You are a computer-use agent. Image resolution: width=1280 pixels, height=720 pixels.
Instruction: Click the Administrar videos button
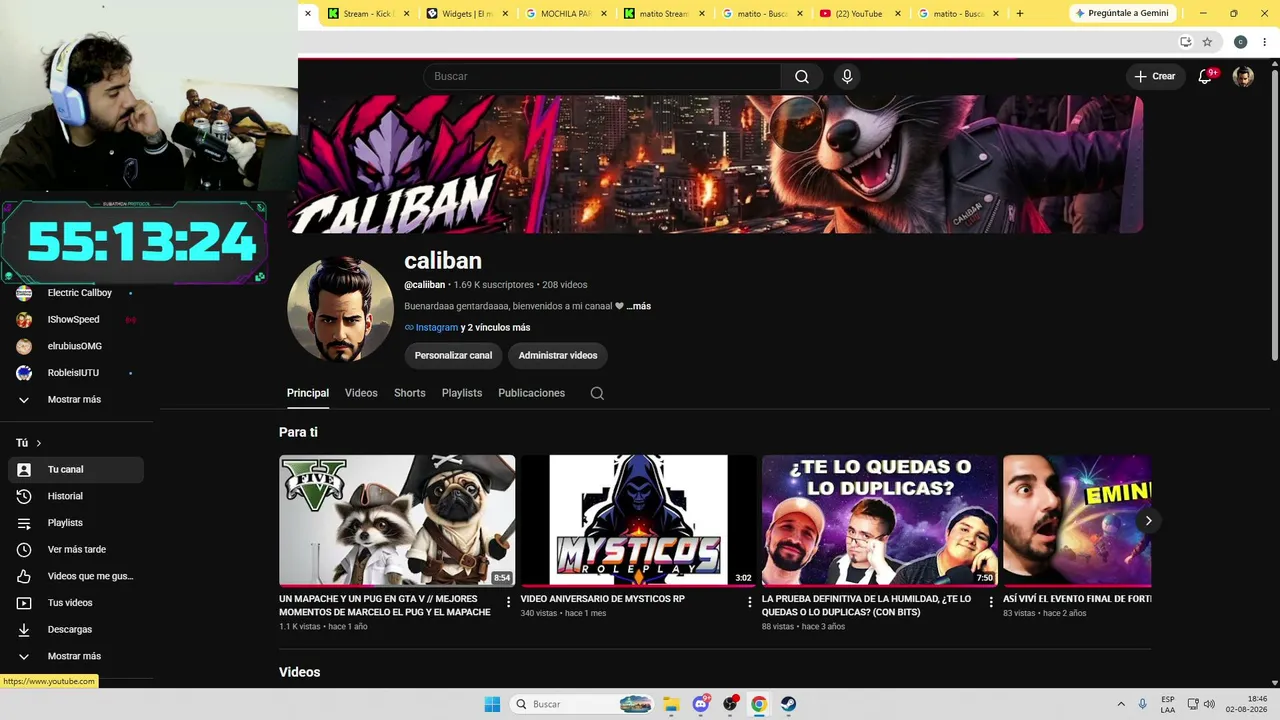point(558,355)
